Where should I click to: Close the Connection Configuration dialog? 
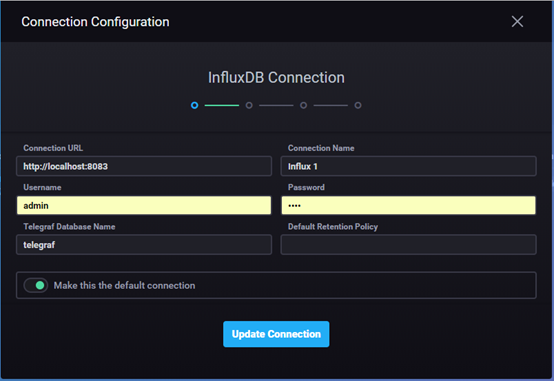517,22
